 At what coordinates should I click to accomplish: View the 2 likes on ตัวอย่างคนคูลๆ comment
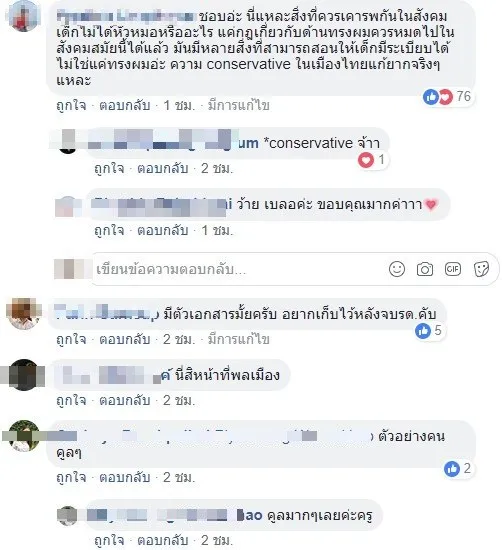point(457,469)
